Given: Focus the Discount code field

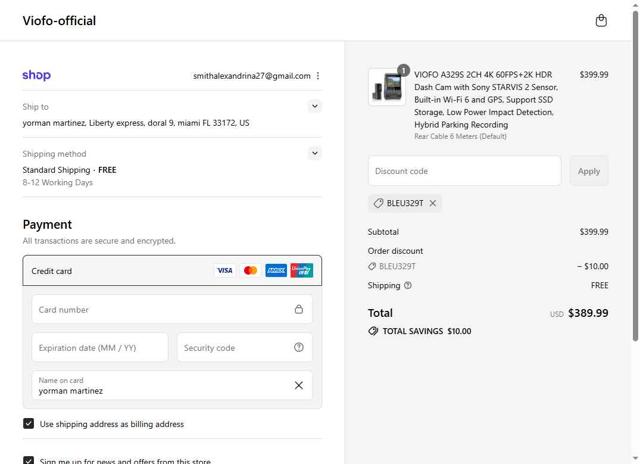Looking at the screenshot, I should point(464,171).
